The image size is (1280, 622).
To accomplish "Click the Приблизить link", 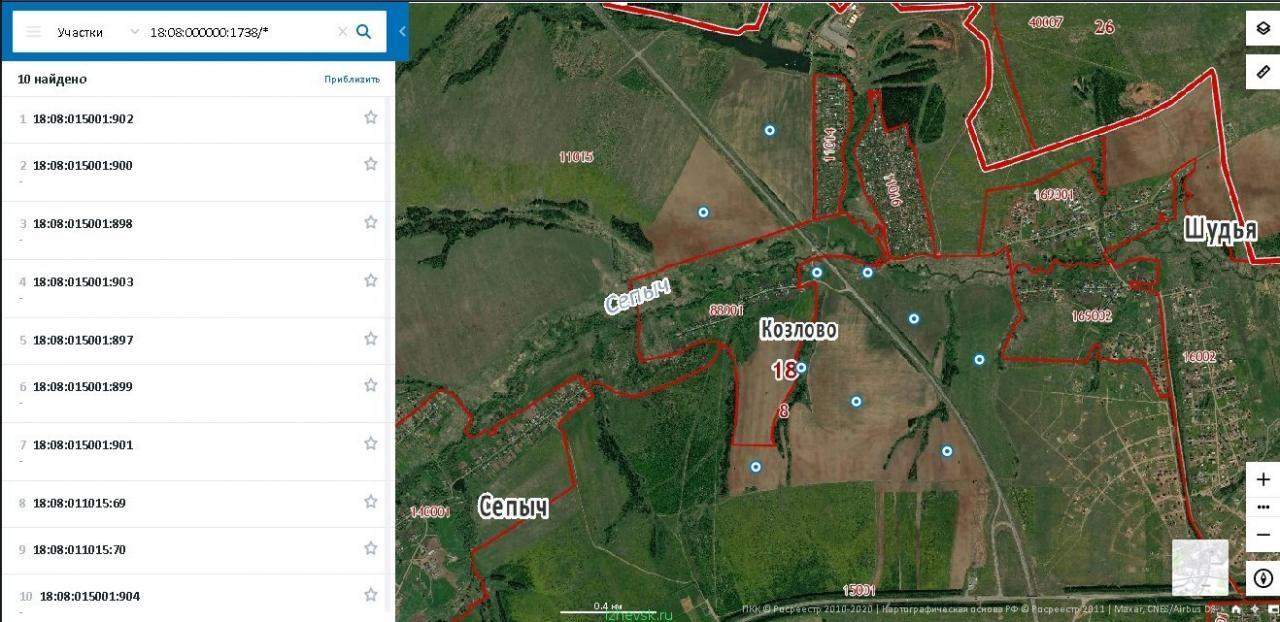I will pos(352,79).
